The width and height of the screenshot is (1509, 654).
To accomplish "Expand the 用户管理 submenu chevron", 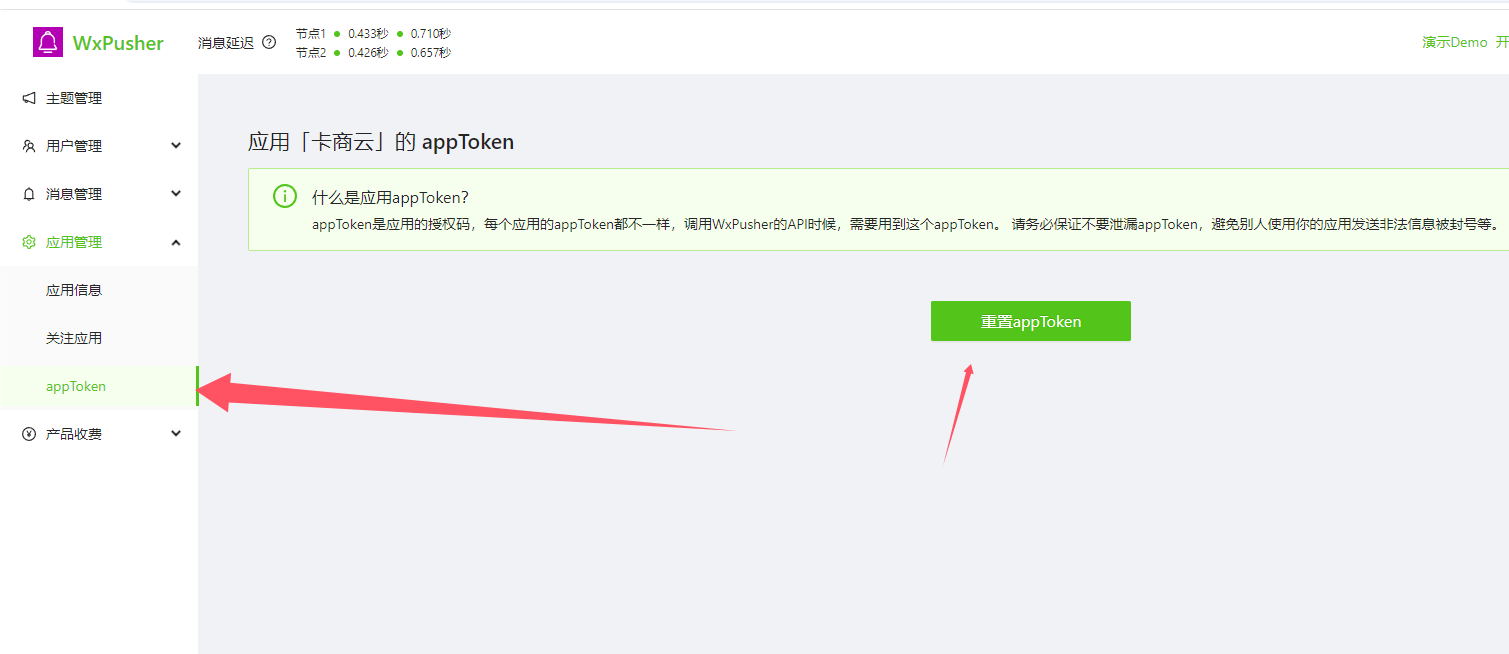I will [x=176, y=146].
